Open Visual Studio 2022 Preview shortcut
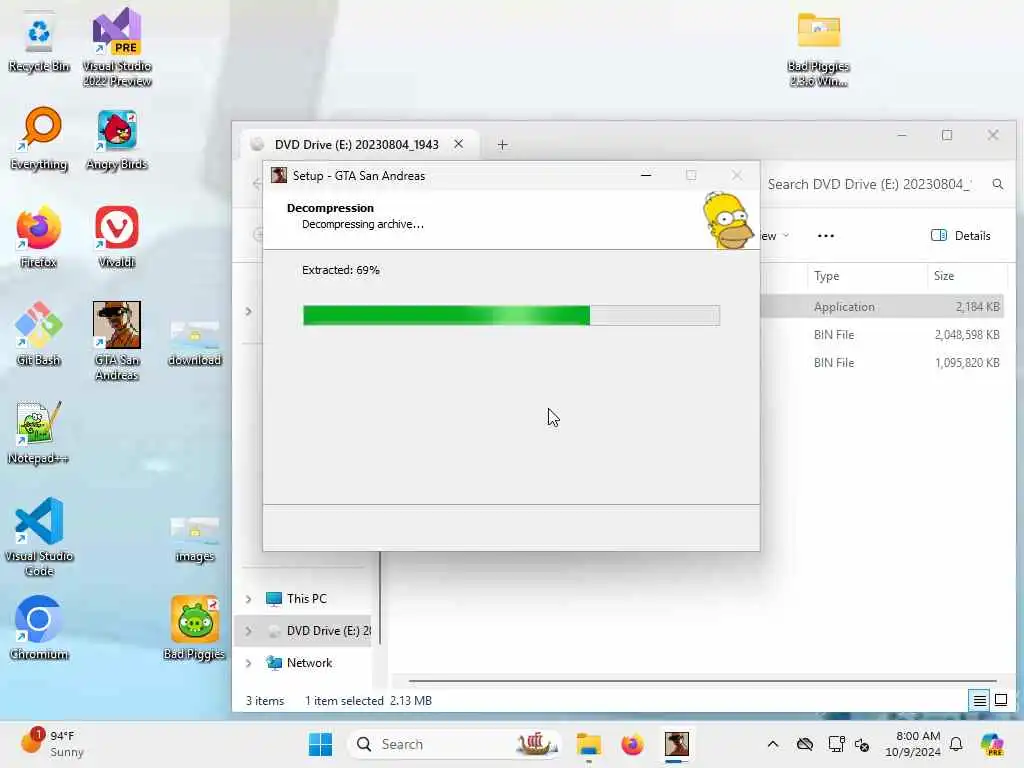This screenshot has width=1024, height=768. (117, 47)
